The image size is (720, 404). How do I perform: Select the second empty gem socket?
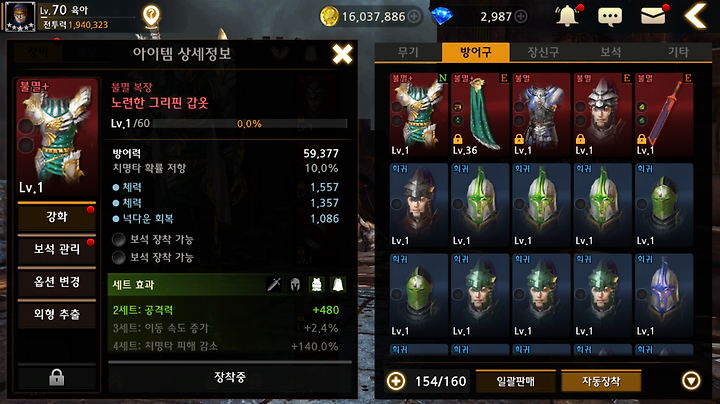(x=119, y=257)
